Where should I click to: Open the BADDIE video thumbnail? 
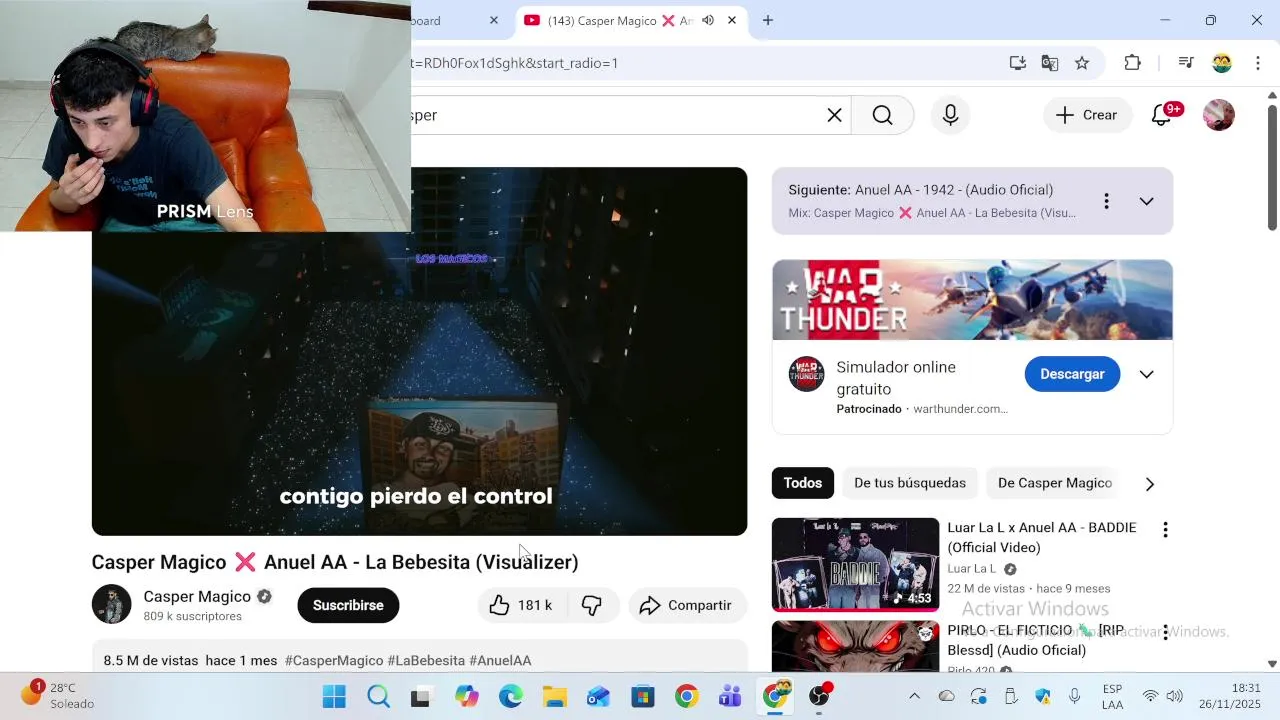tap(855, 564)
